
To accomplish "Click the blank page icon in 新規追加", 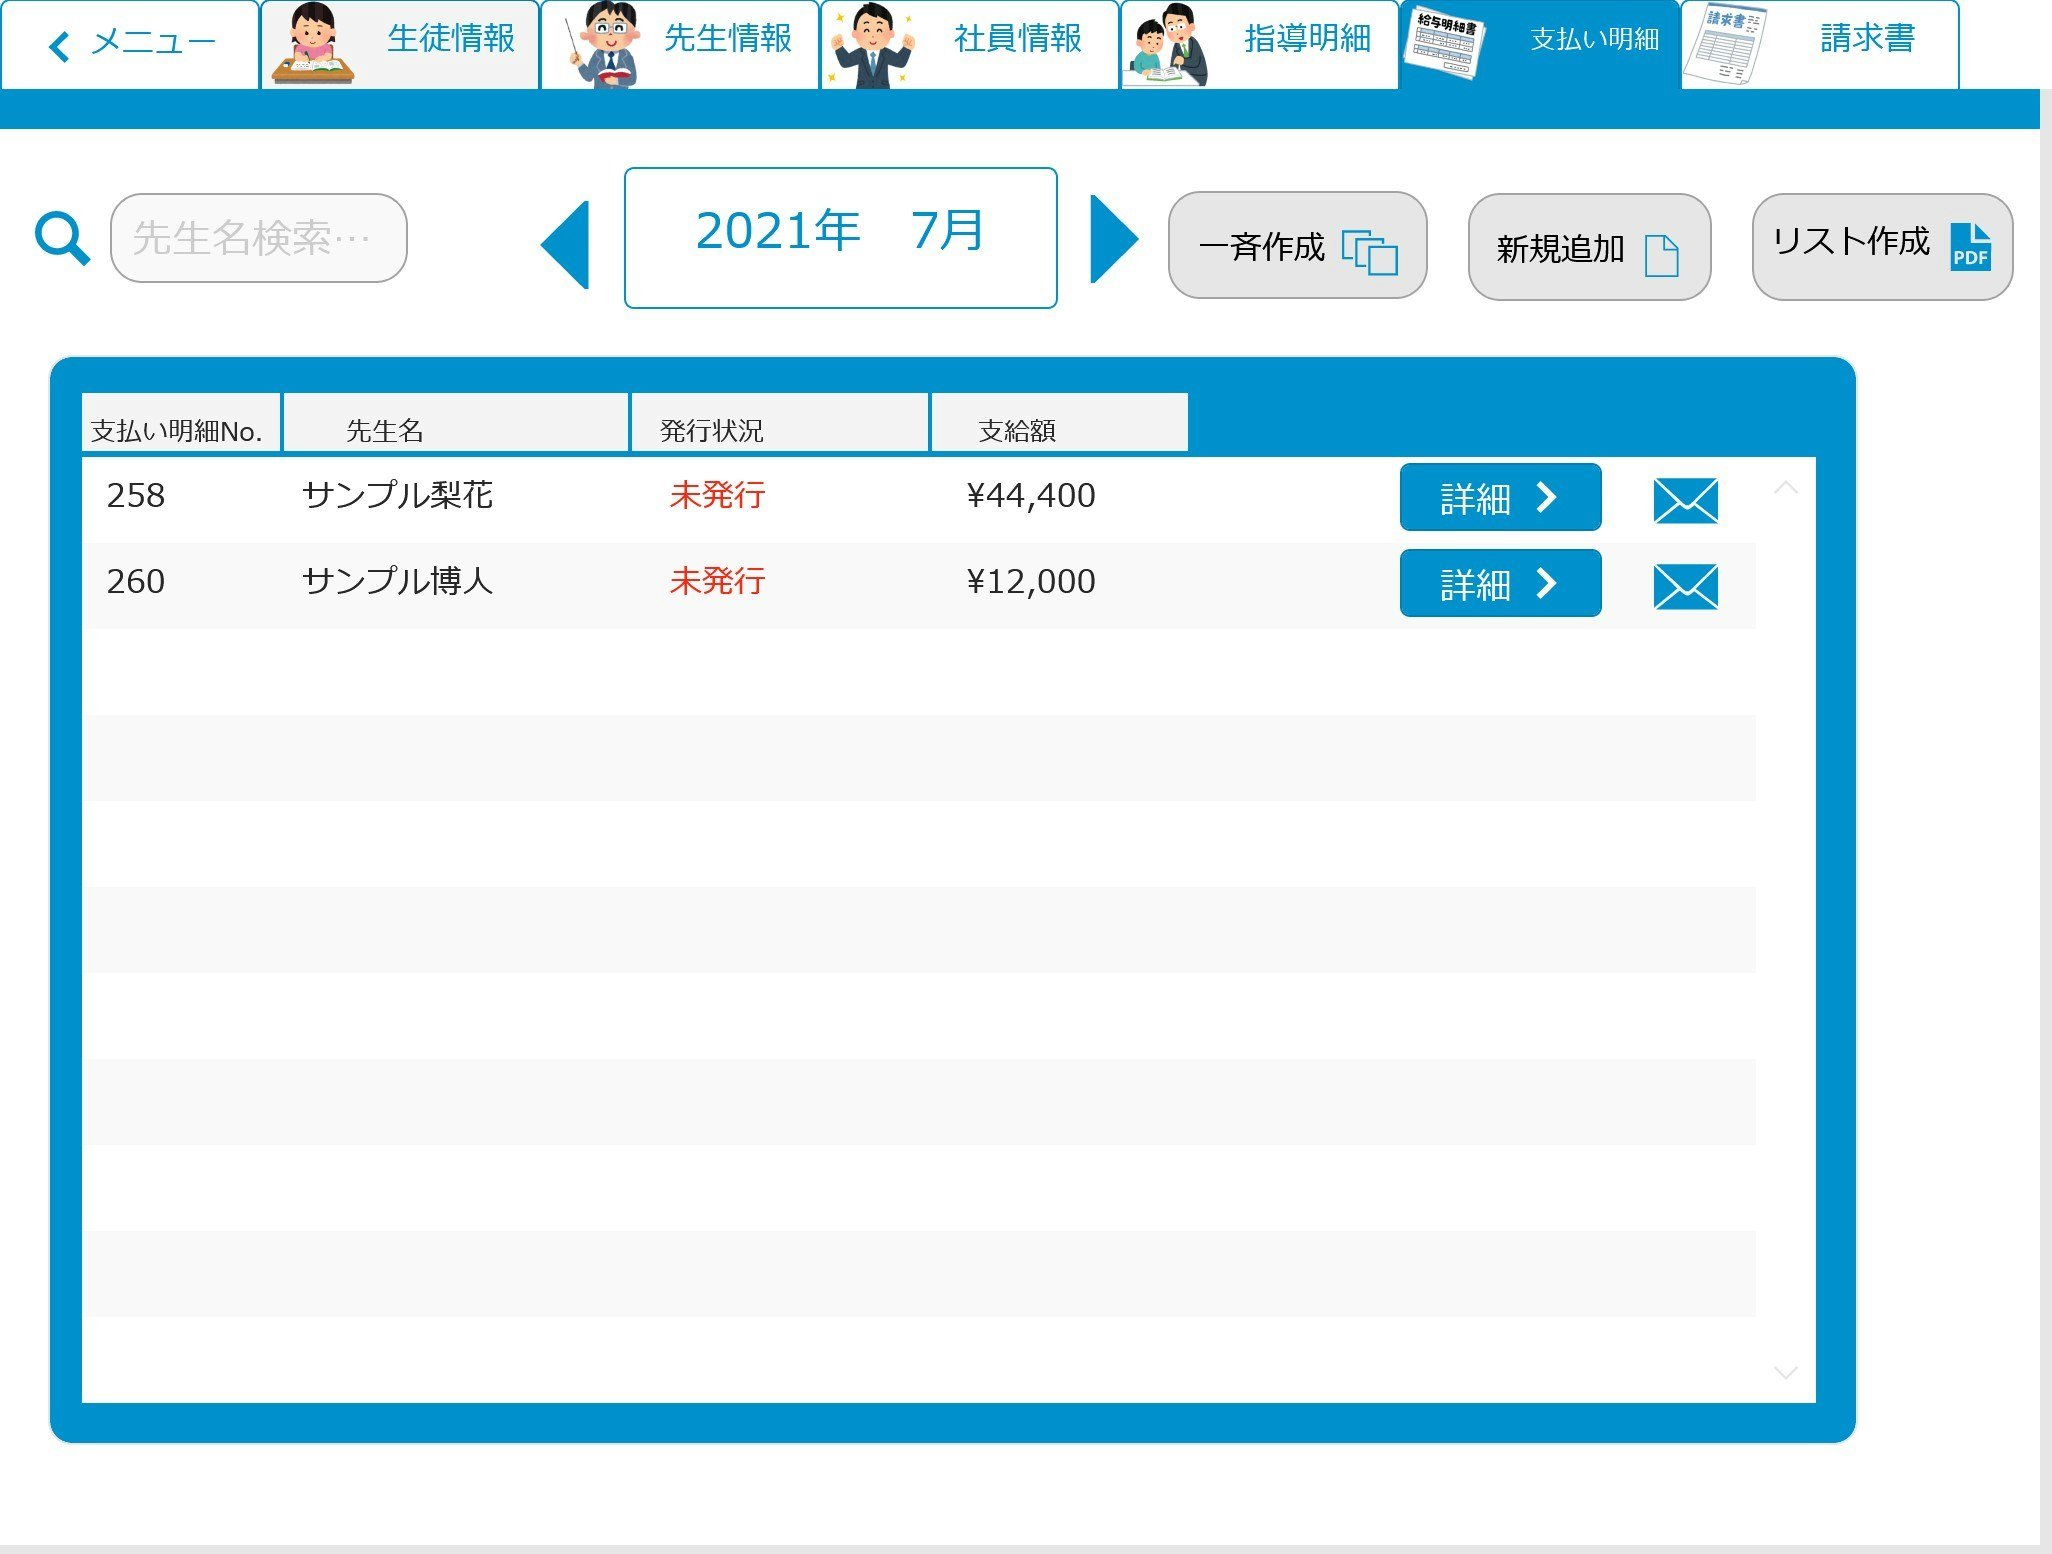I will pos(1661,255).
